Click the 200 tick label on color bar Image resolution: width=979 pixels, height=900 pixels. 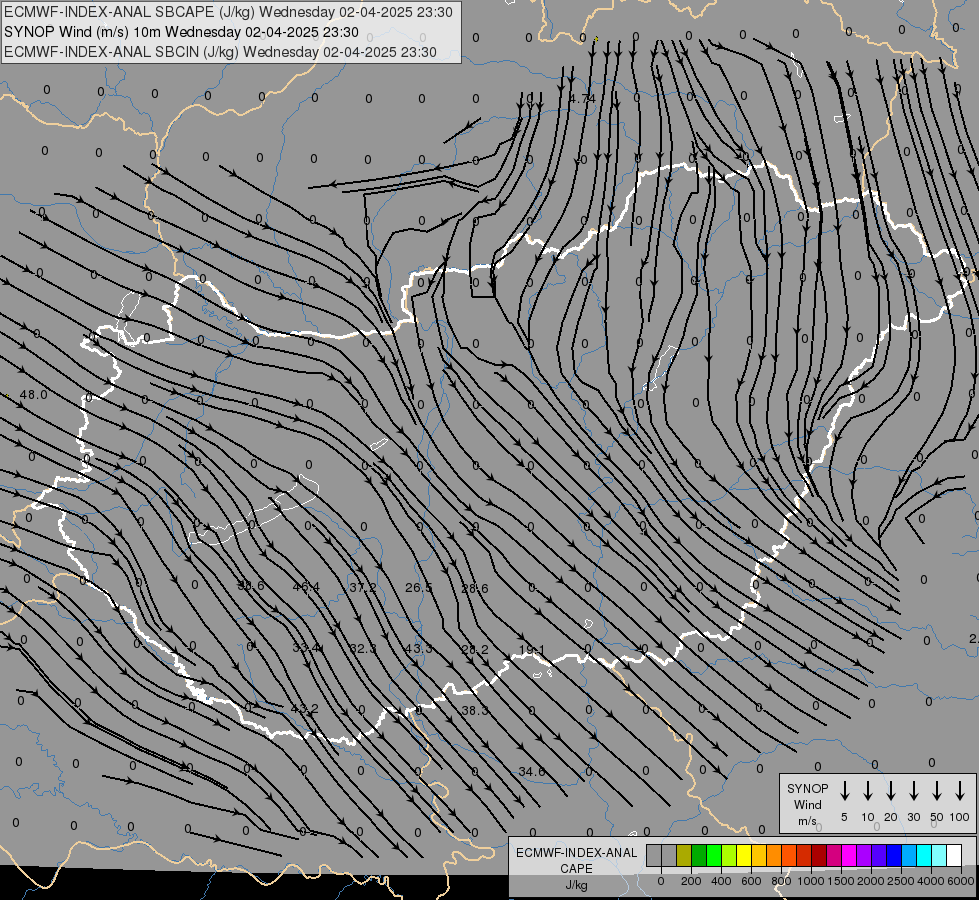[691, 881]
